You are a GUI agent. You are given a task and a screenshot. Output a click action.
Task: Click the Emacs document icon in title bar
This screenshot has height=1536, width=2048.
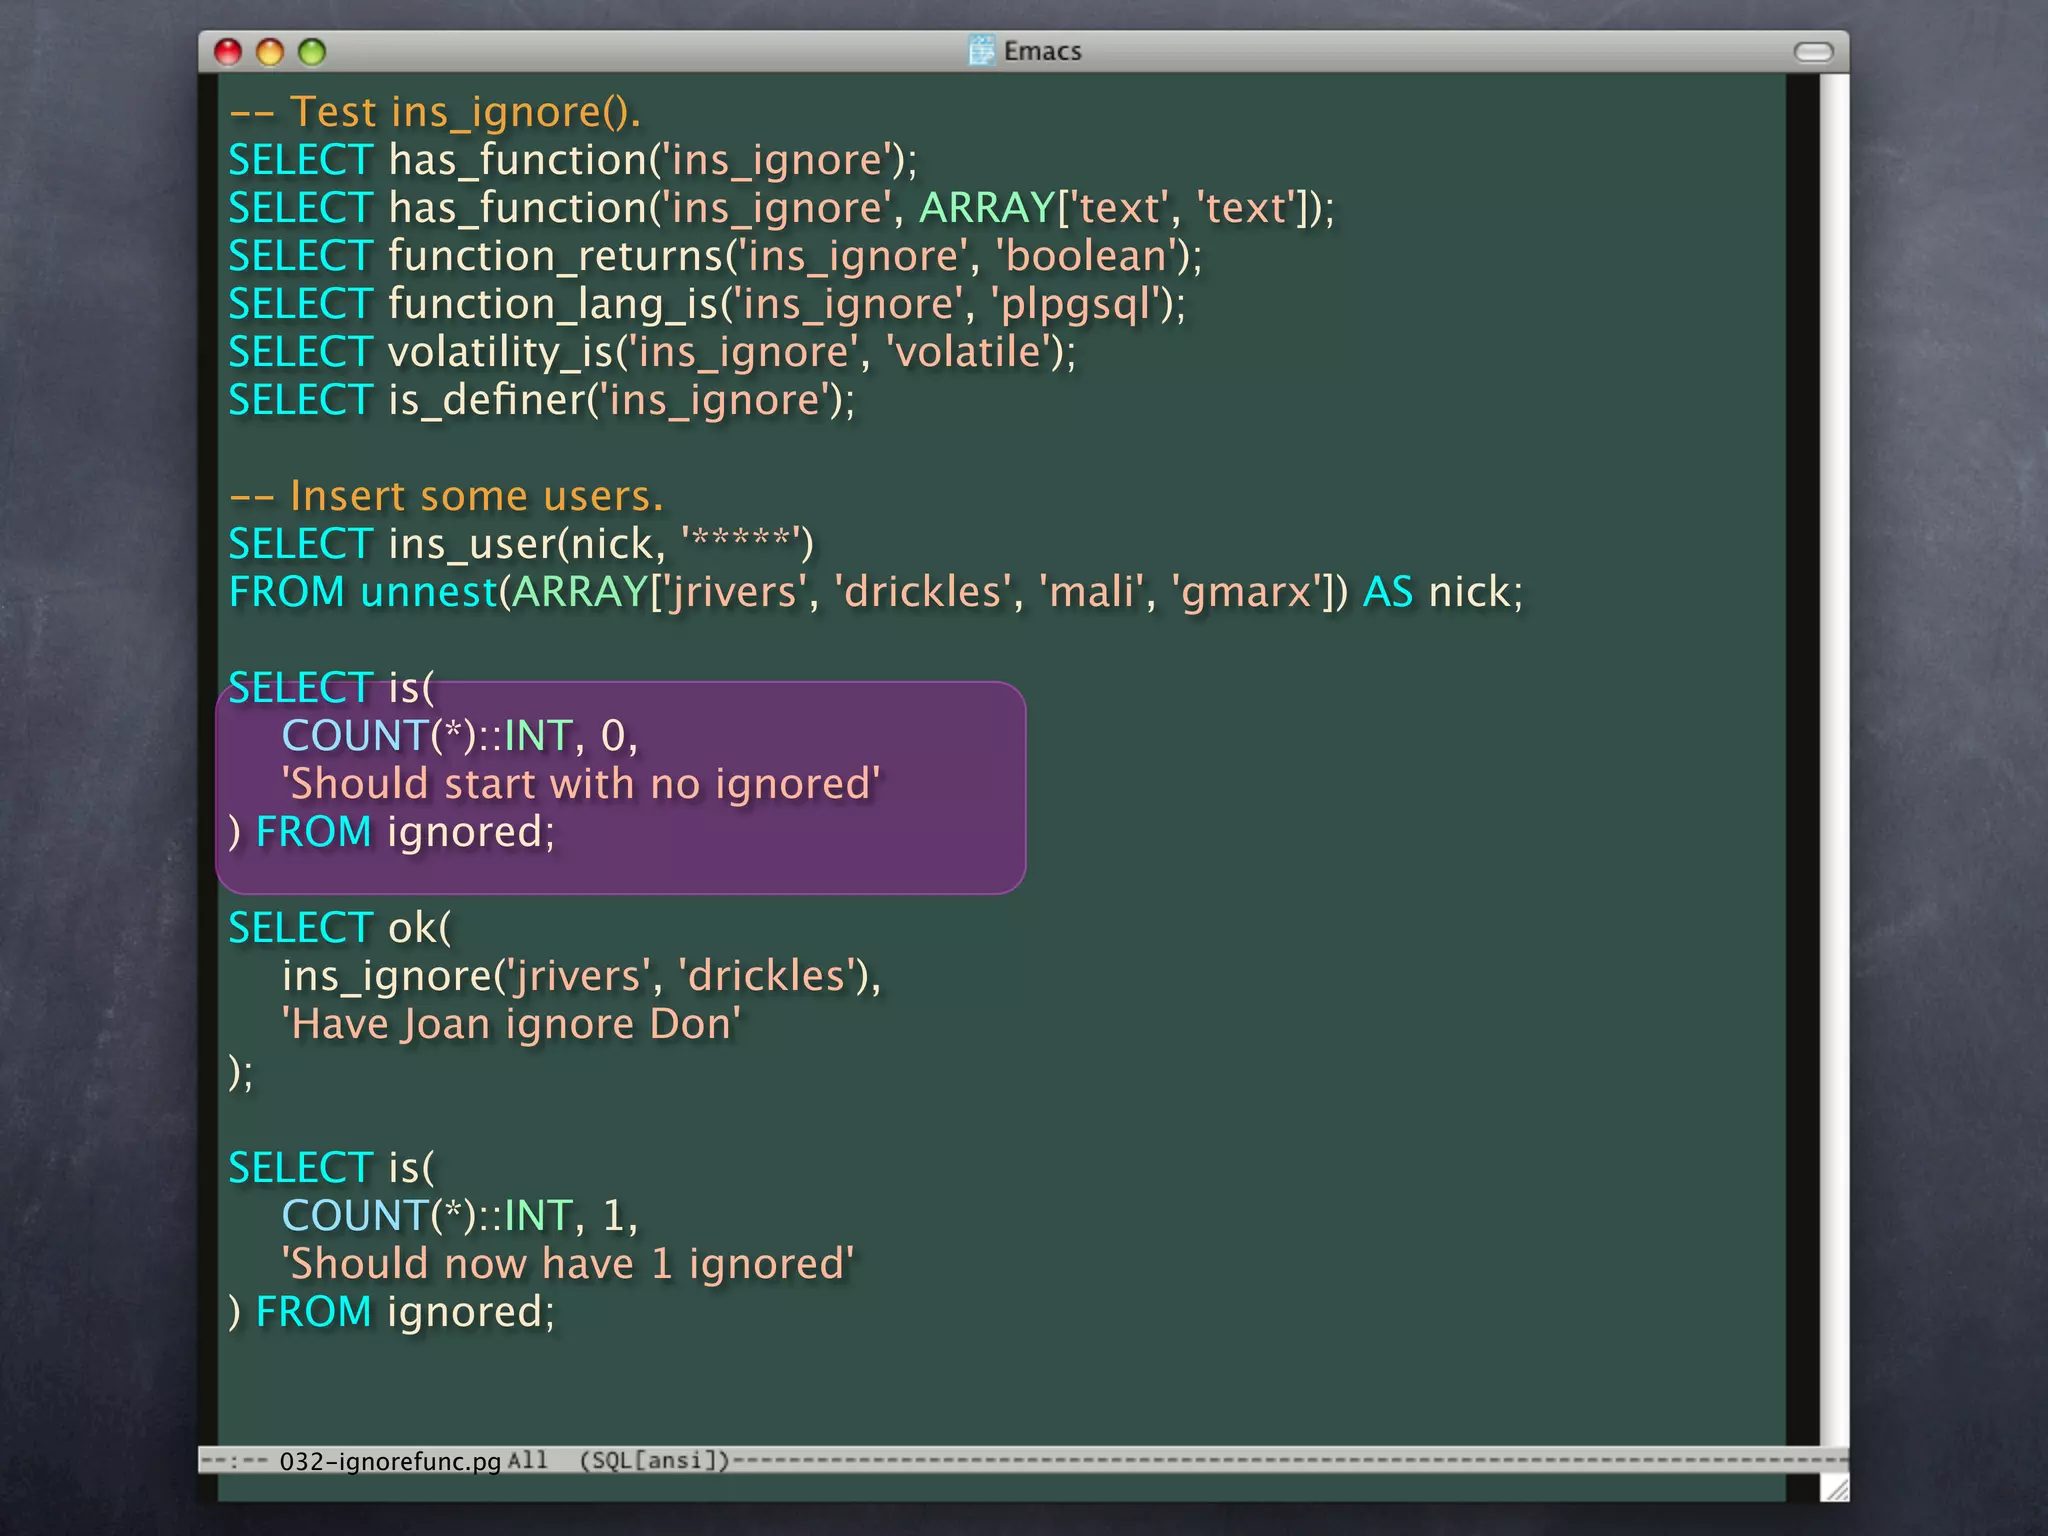982,50
